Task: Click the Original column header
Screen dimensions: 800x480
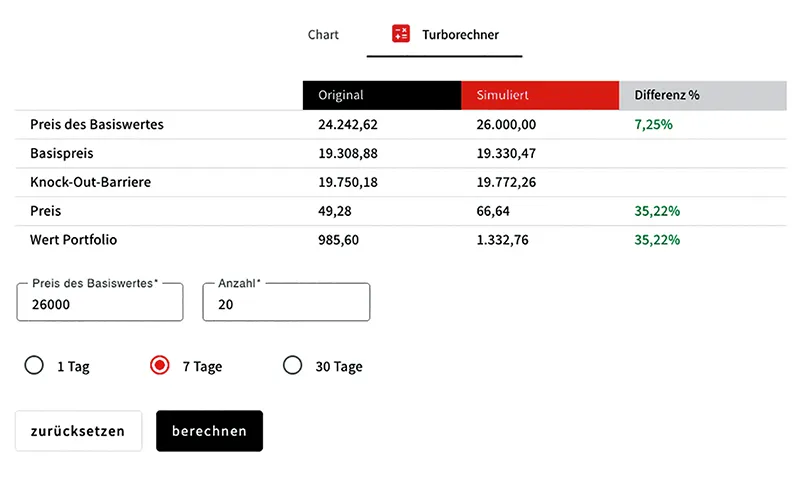Action: coord(382,95)
